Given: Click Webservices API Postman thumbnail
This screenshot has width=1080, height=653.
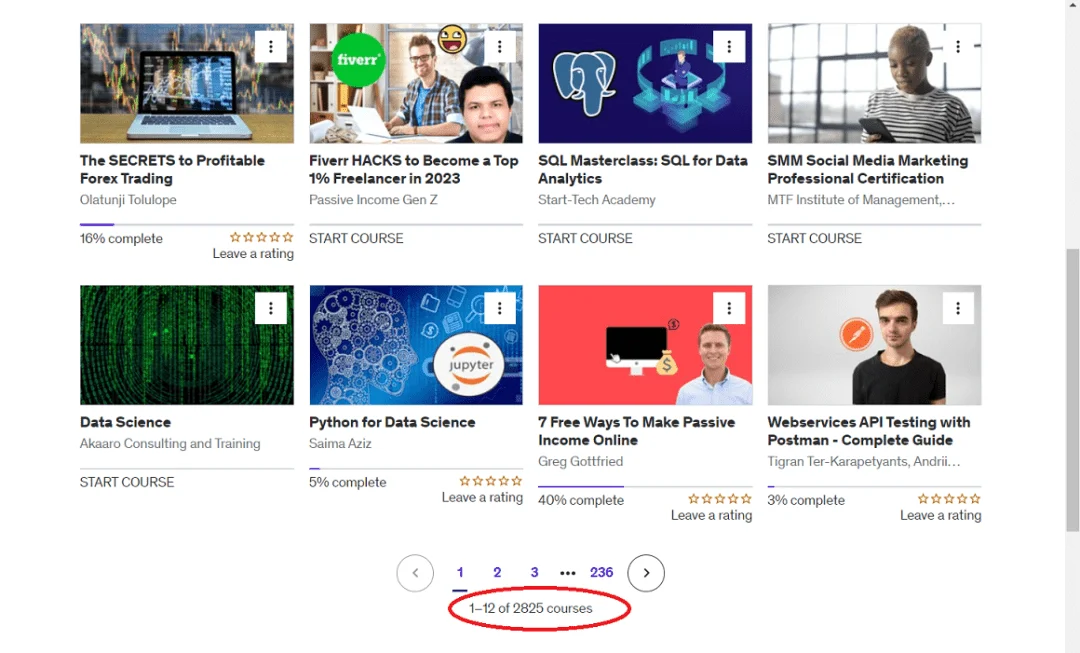Looking at the screenshot, I should click(875, 345).
